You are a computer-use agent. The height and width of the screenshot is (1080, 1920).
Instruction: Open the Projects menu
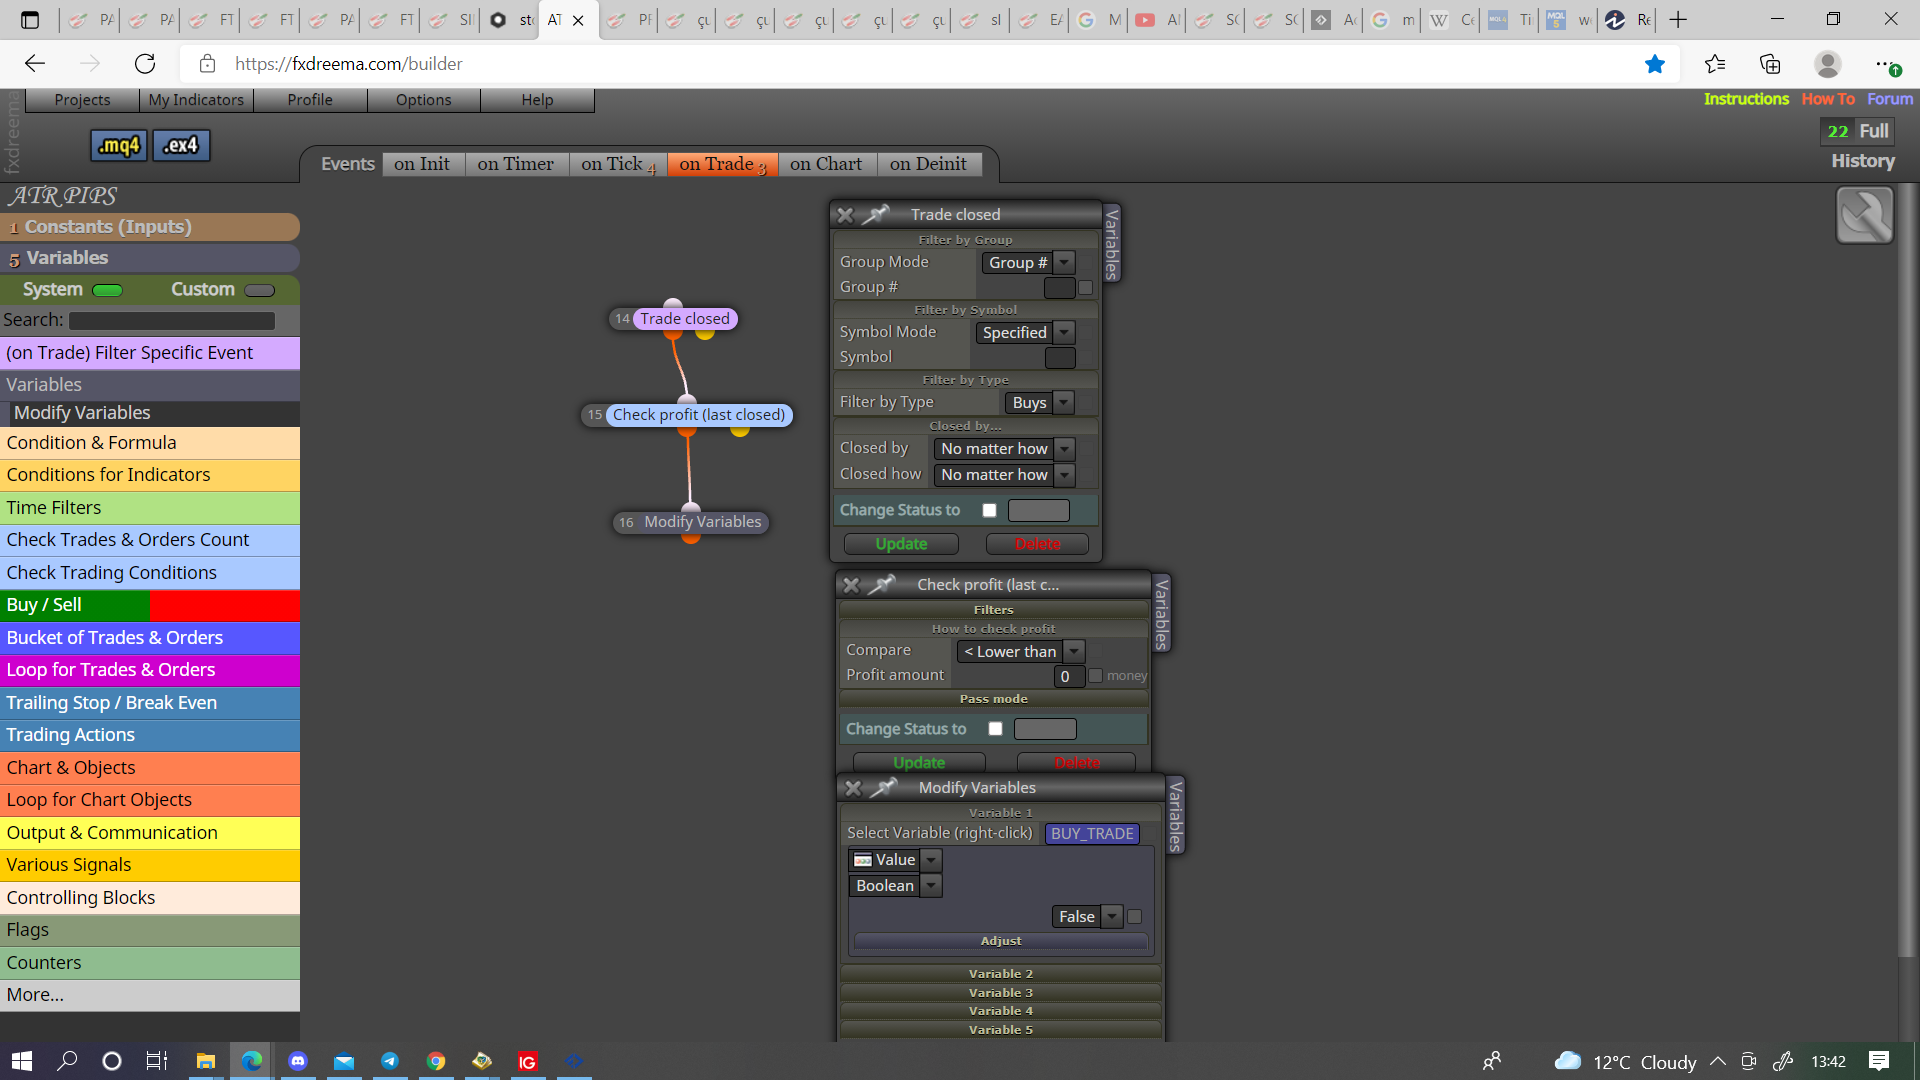point(82,100)
